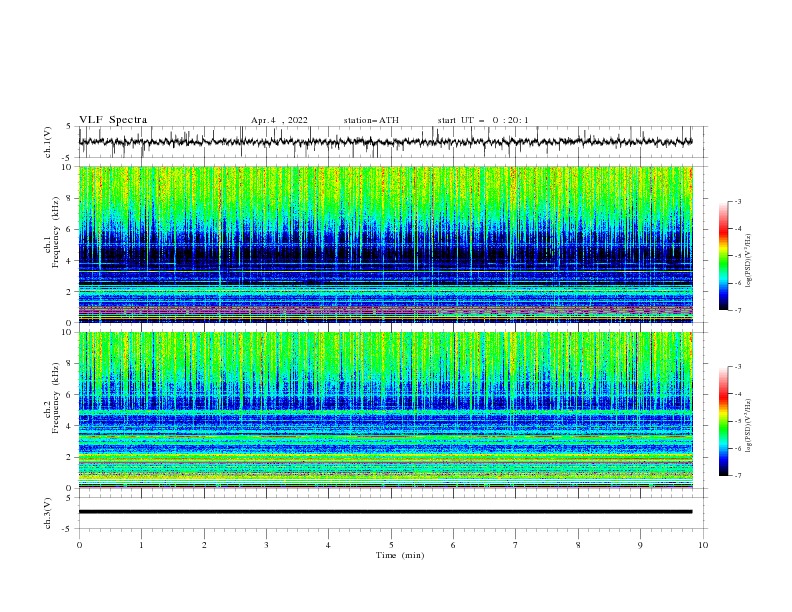This screenshot has height=612, width=792.
Task: Click the "-5" tick on the ch.2 colorbar
Action: 738,421
